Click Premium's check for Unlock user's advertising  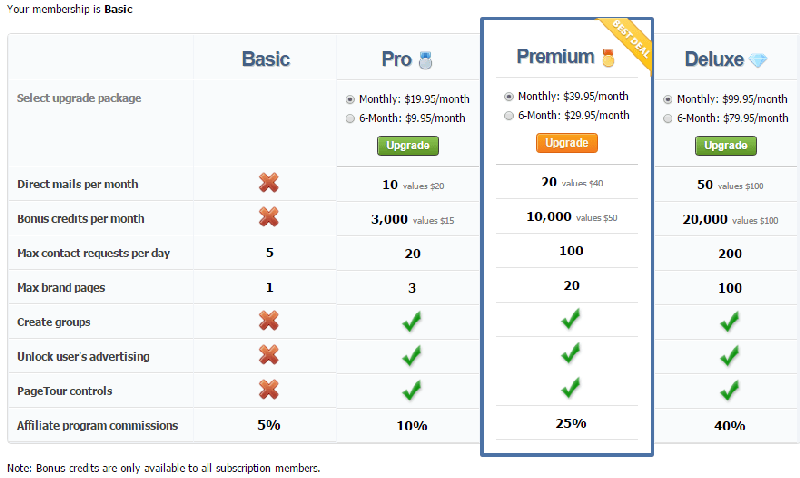(x=571, y=353)
